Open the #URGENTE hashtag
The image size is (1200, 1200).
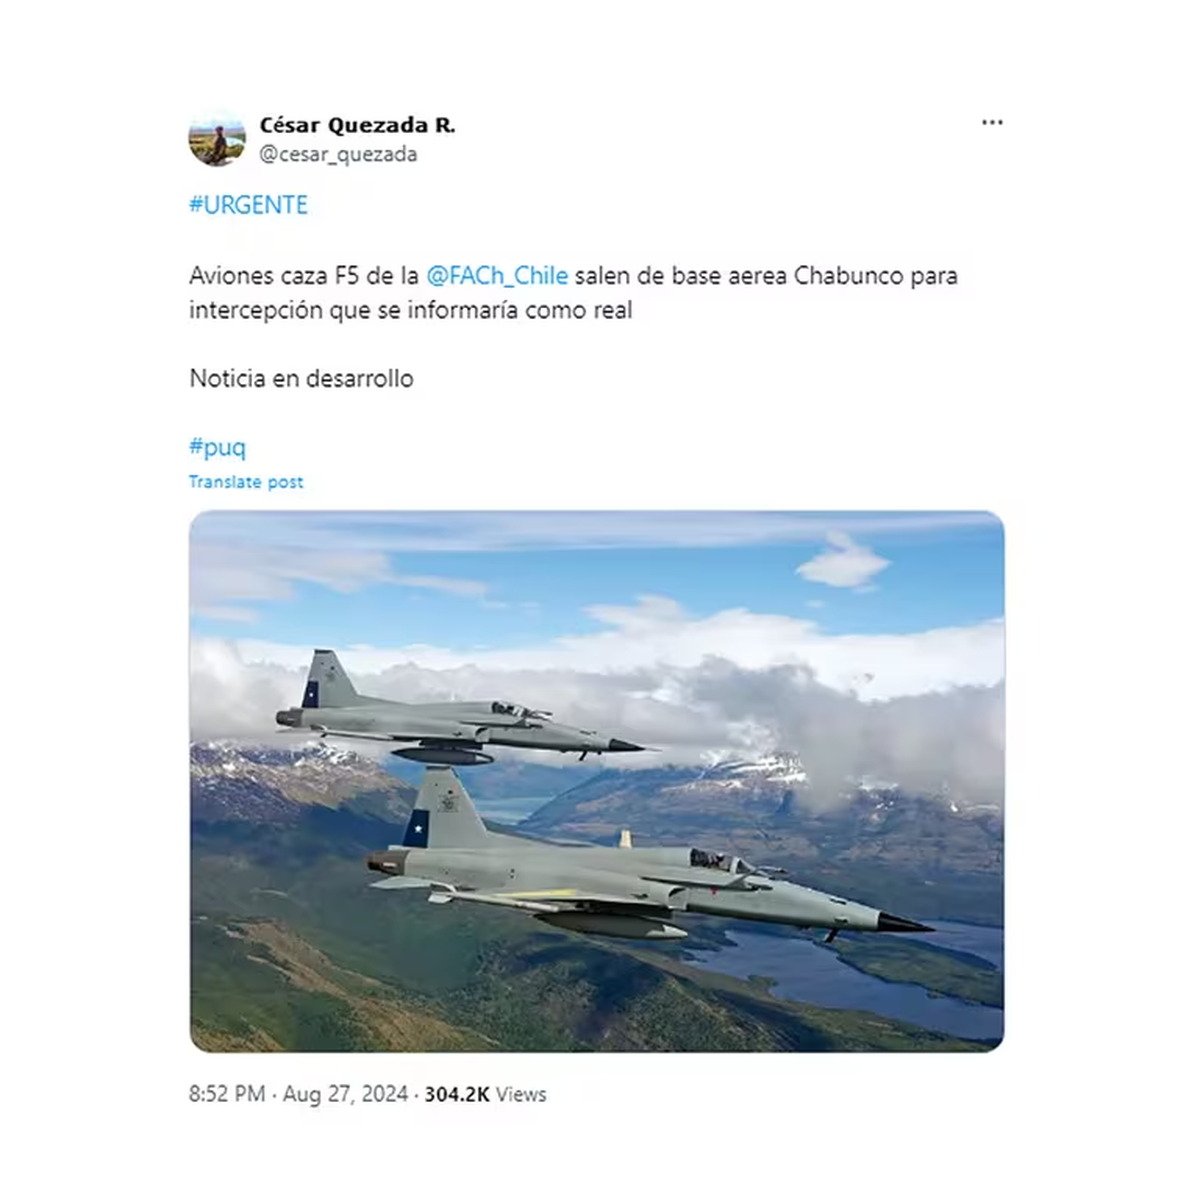[248, 205]
